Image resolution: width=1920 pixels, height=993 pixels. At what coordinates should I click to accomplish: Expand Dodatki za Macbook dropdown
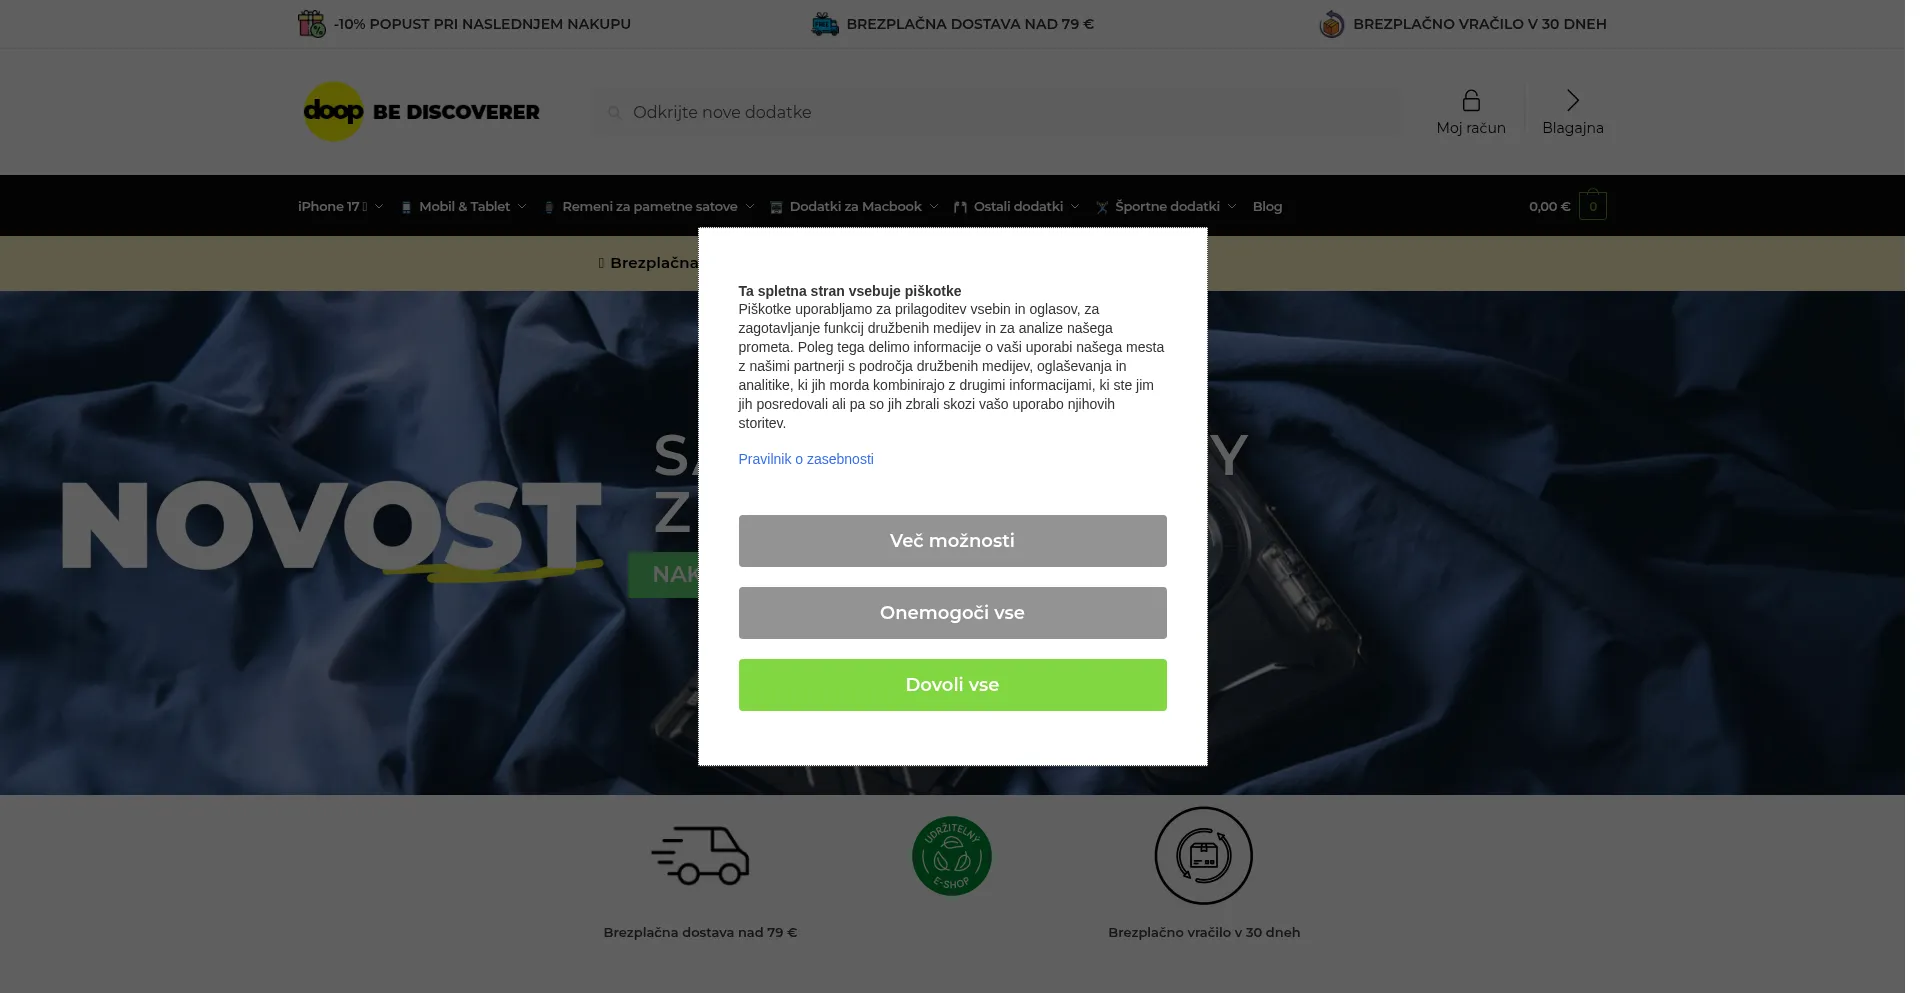(x=855, y=207)
